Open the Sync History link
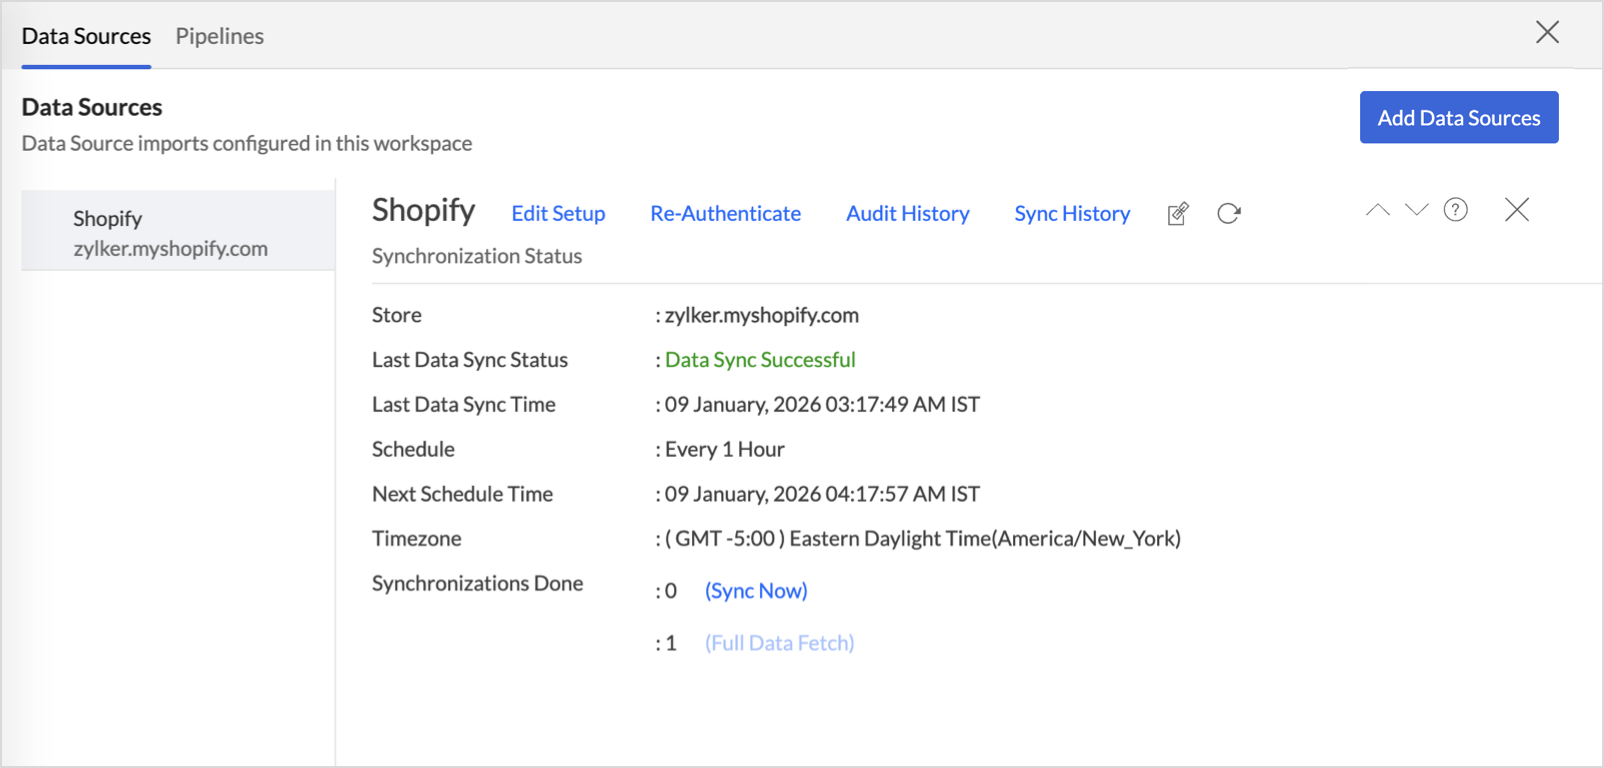The height and width of the screenshot is (768, 1604). [x=1072, y=214]
